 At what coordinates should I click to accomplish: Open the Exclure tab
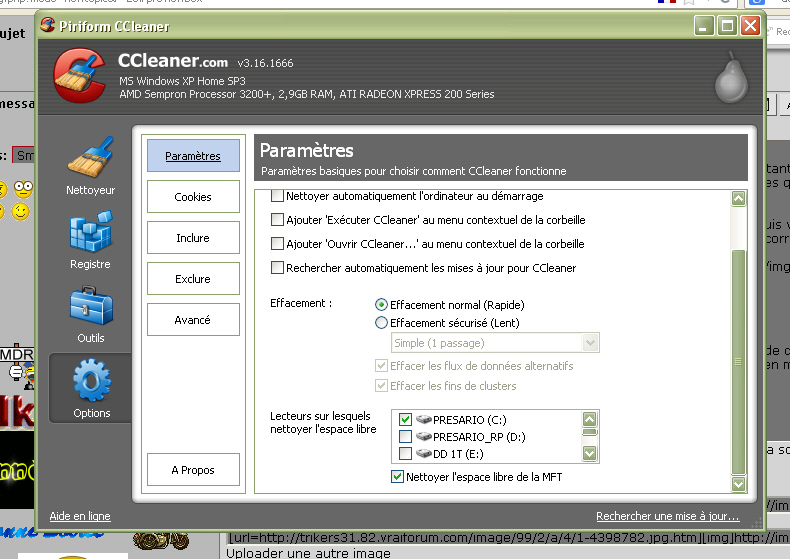click(x=193, y=278)
